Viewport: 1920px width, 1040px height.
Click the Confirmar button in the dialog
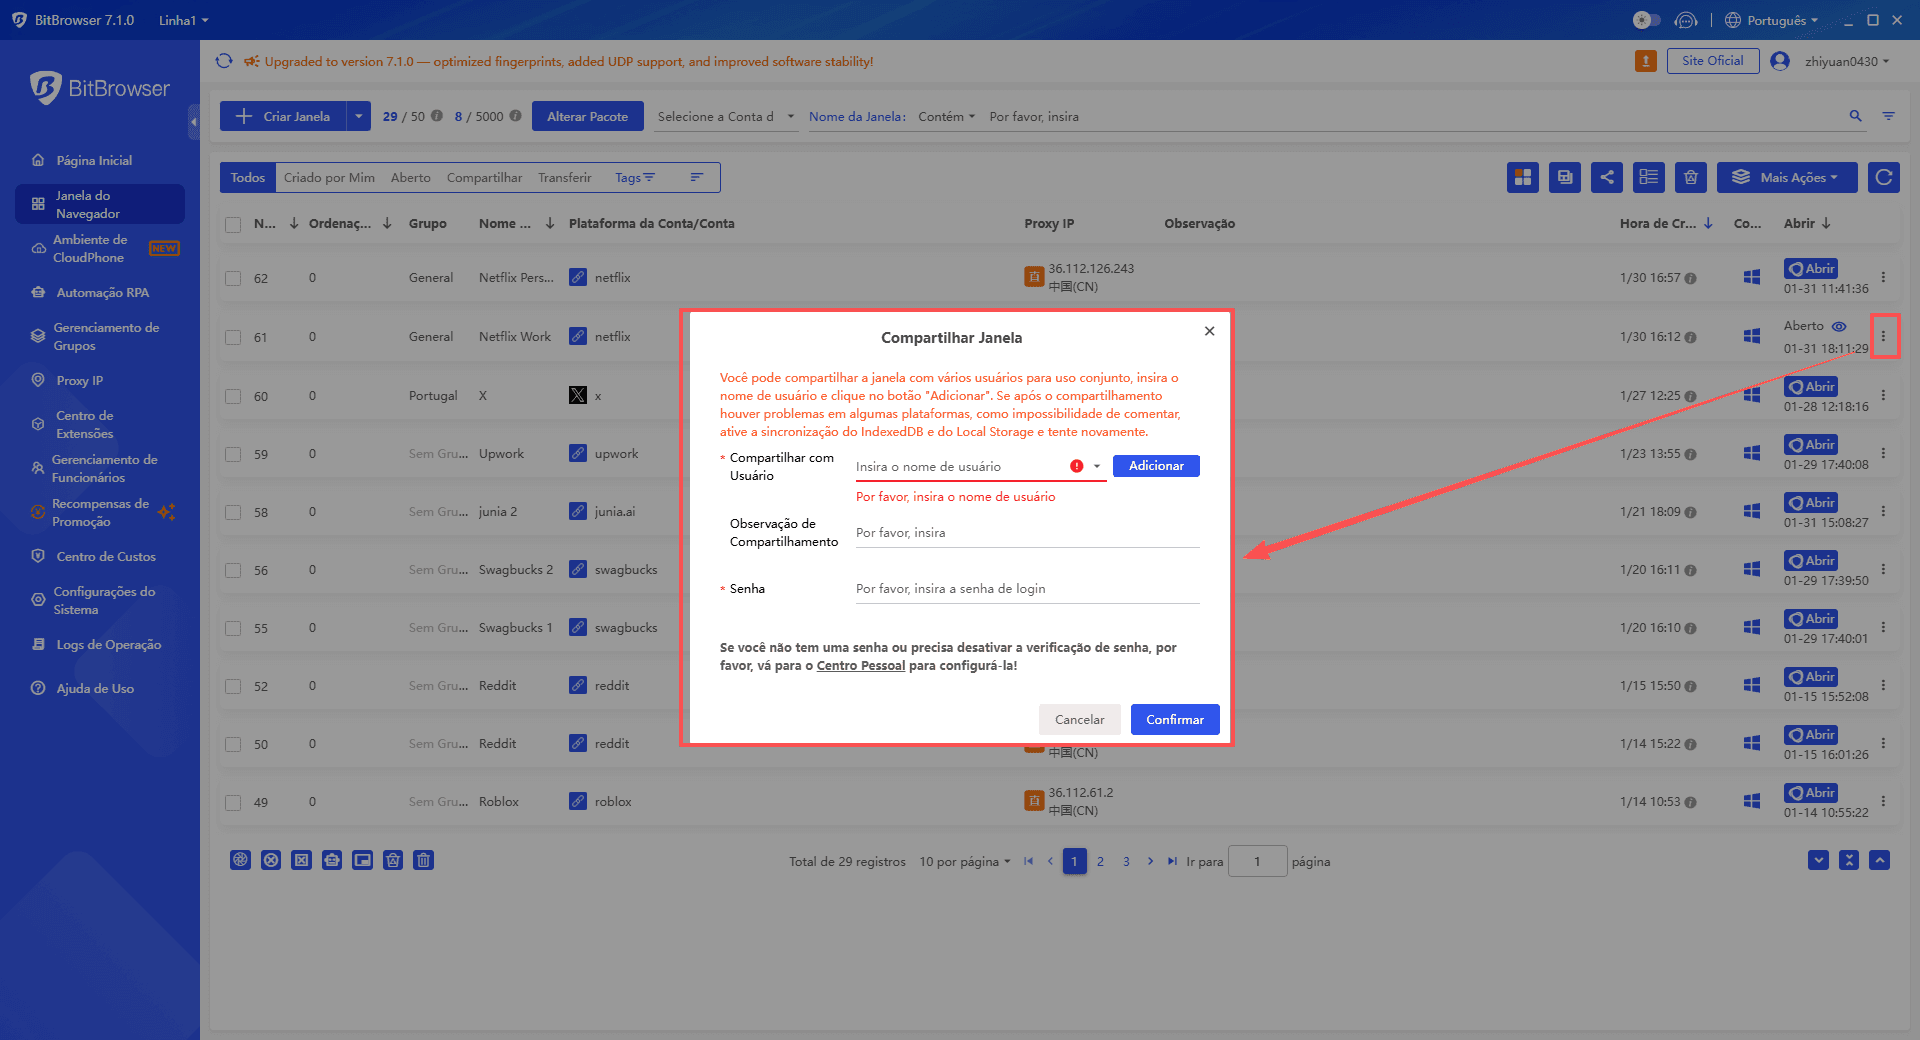1174,719
